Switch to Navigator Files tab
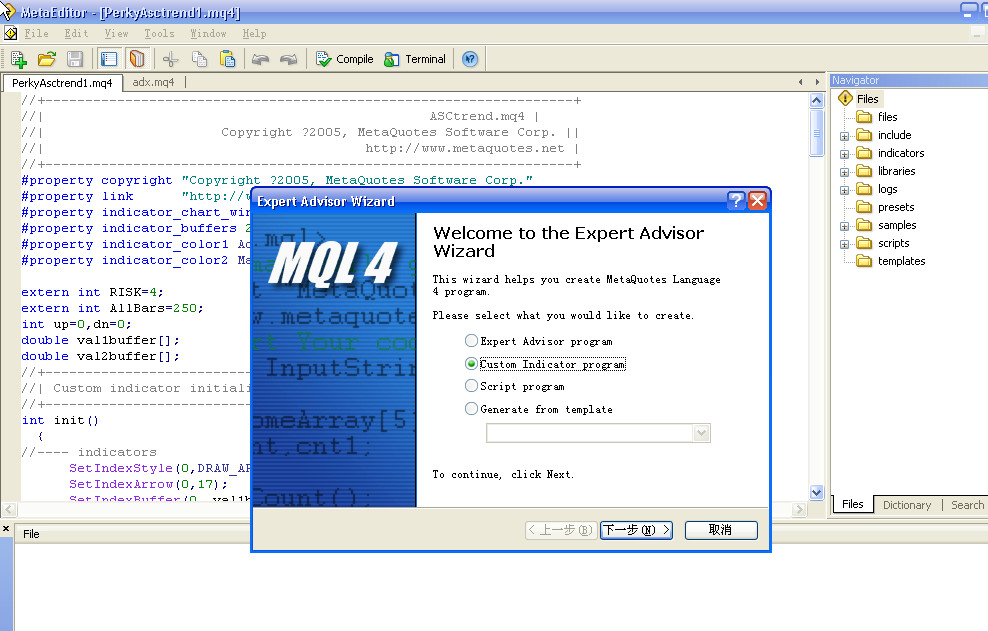 853,504
